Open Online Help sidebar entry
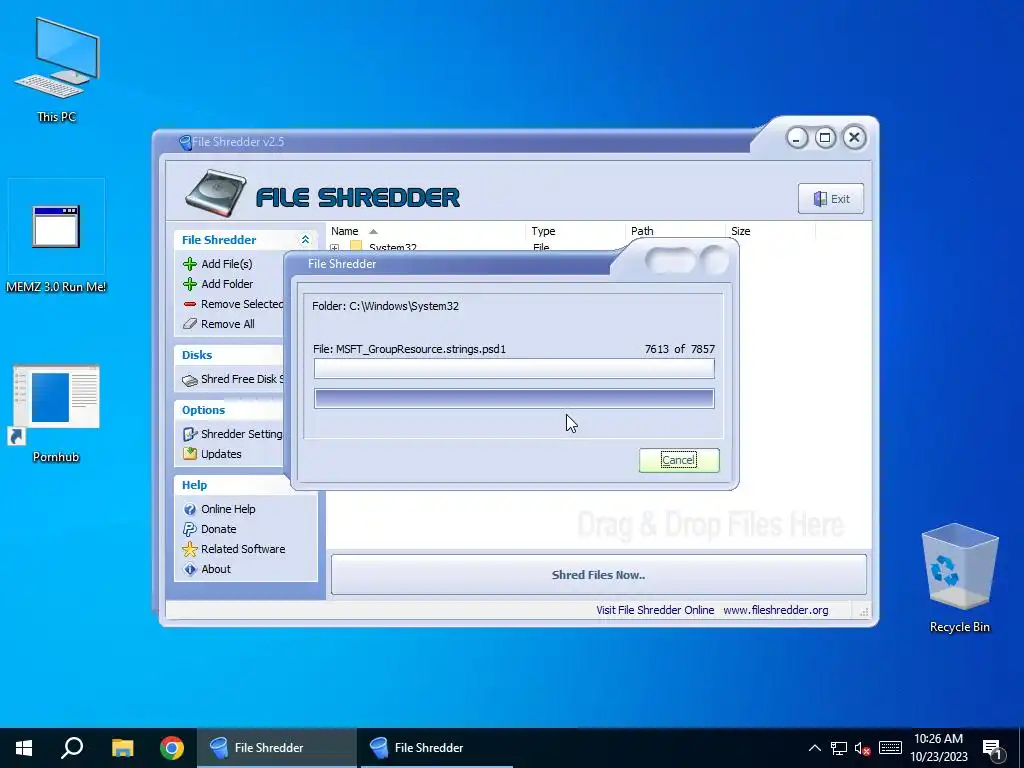This screenshot has width=1024, height=768. click(228, 509)
